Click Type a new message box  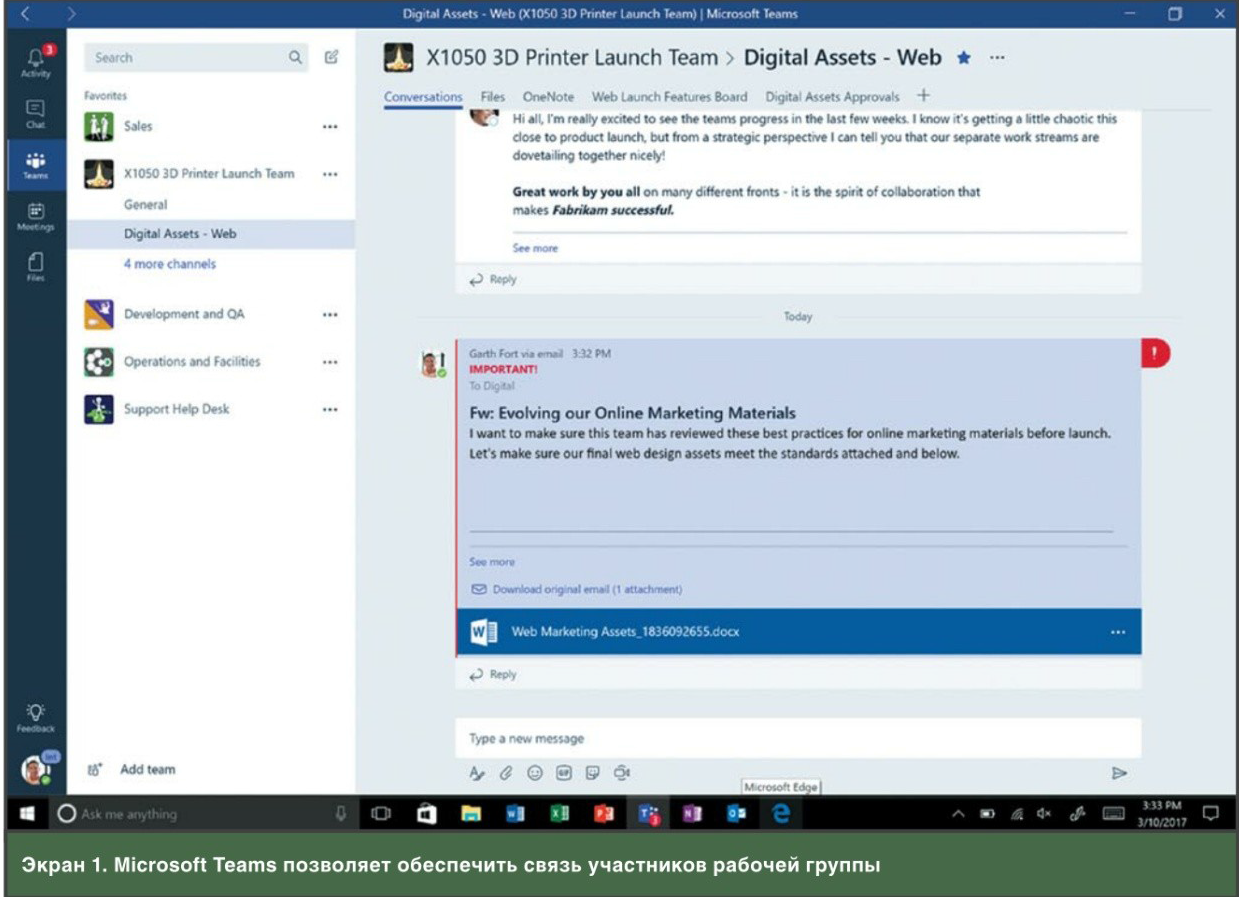pos(798,738)
